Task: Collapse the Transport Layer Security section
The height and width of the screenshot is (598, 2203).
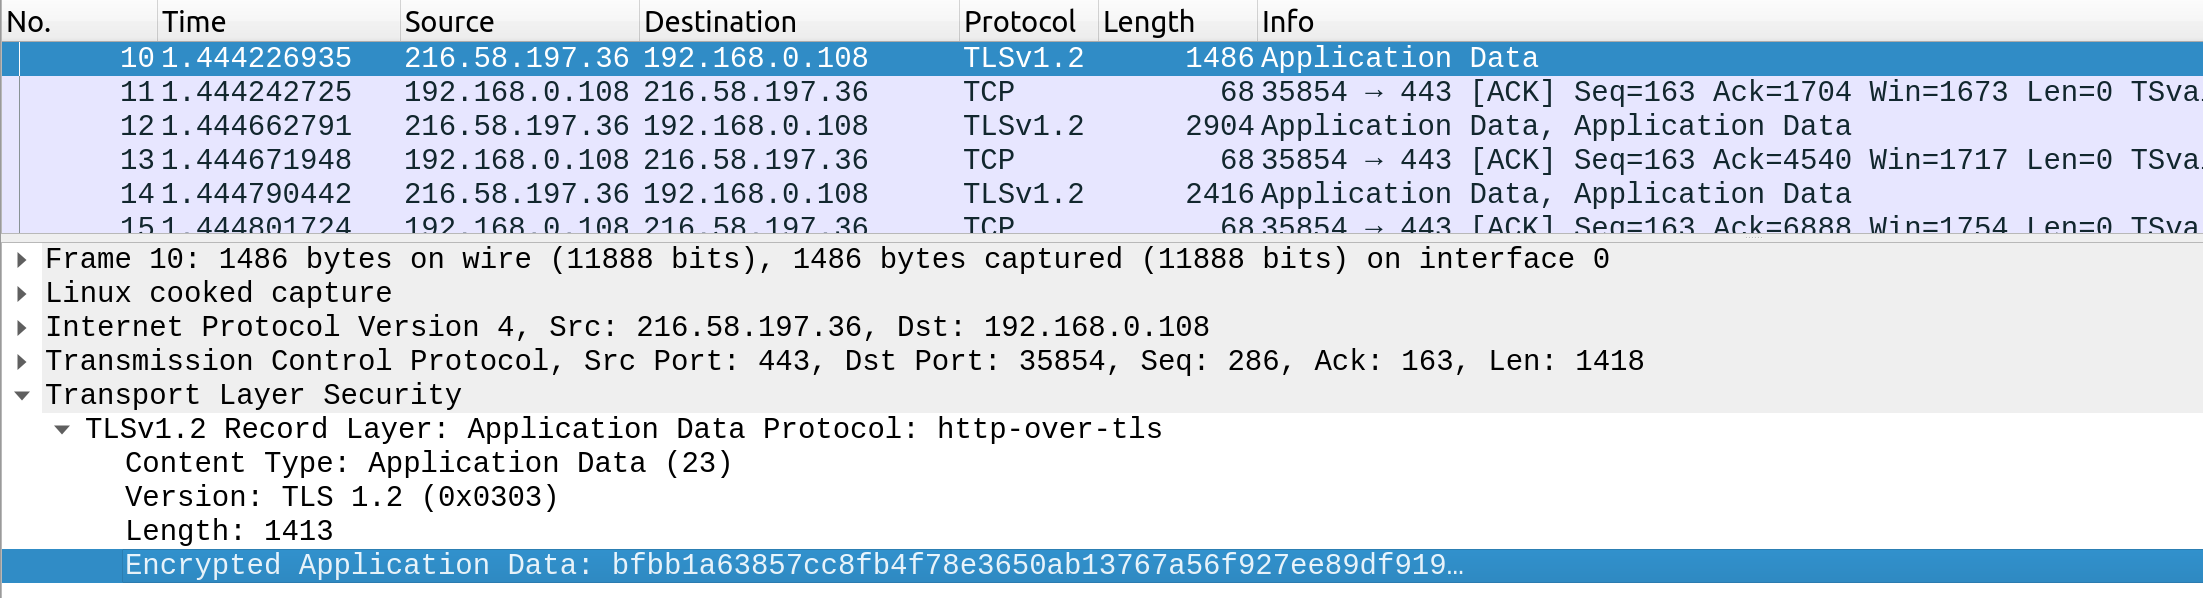Action: (21, 396)
